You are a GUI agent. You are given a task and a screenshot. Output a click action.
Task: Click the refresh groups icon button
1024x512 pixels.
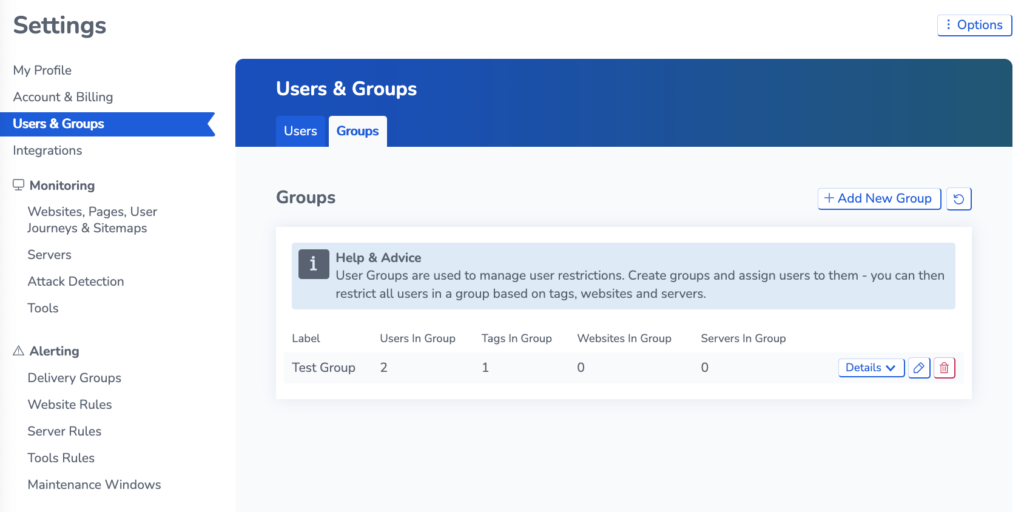tap(959, 199)
